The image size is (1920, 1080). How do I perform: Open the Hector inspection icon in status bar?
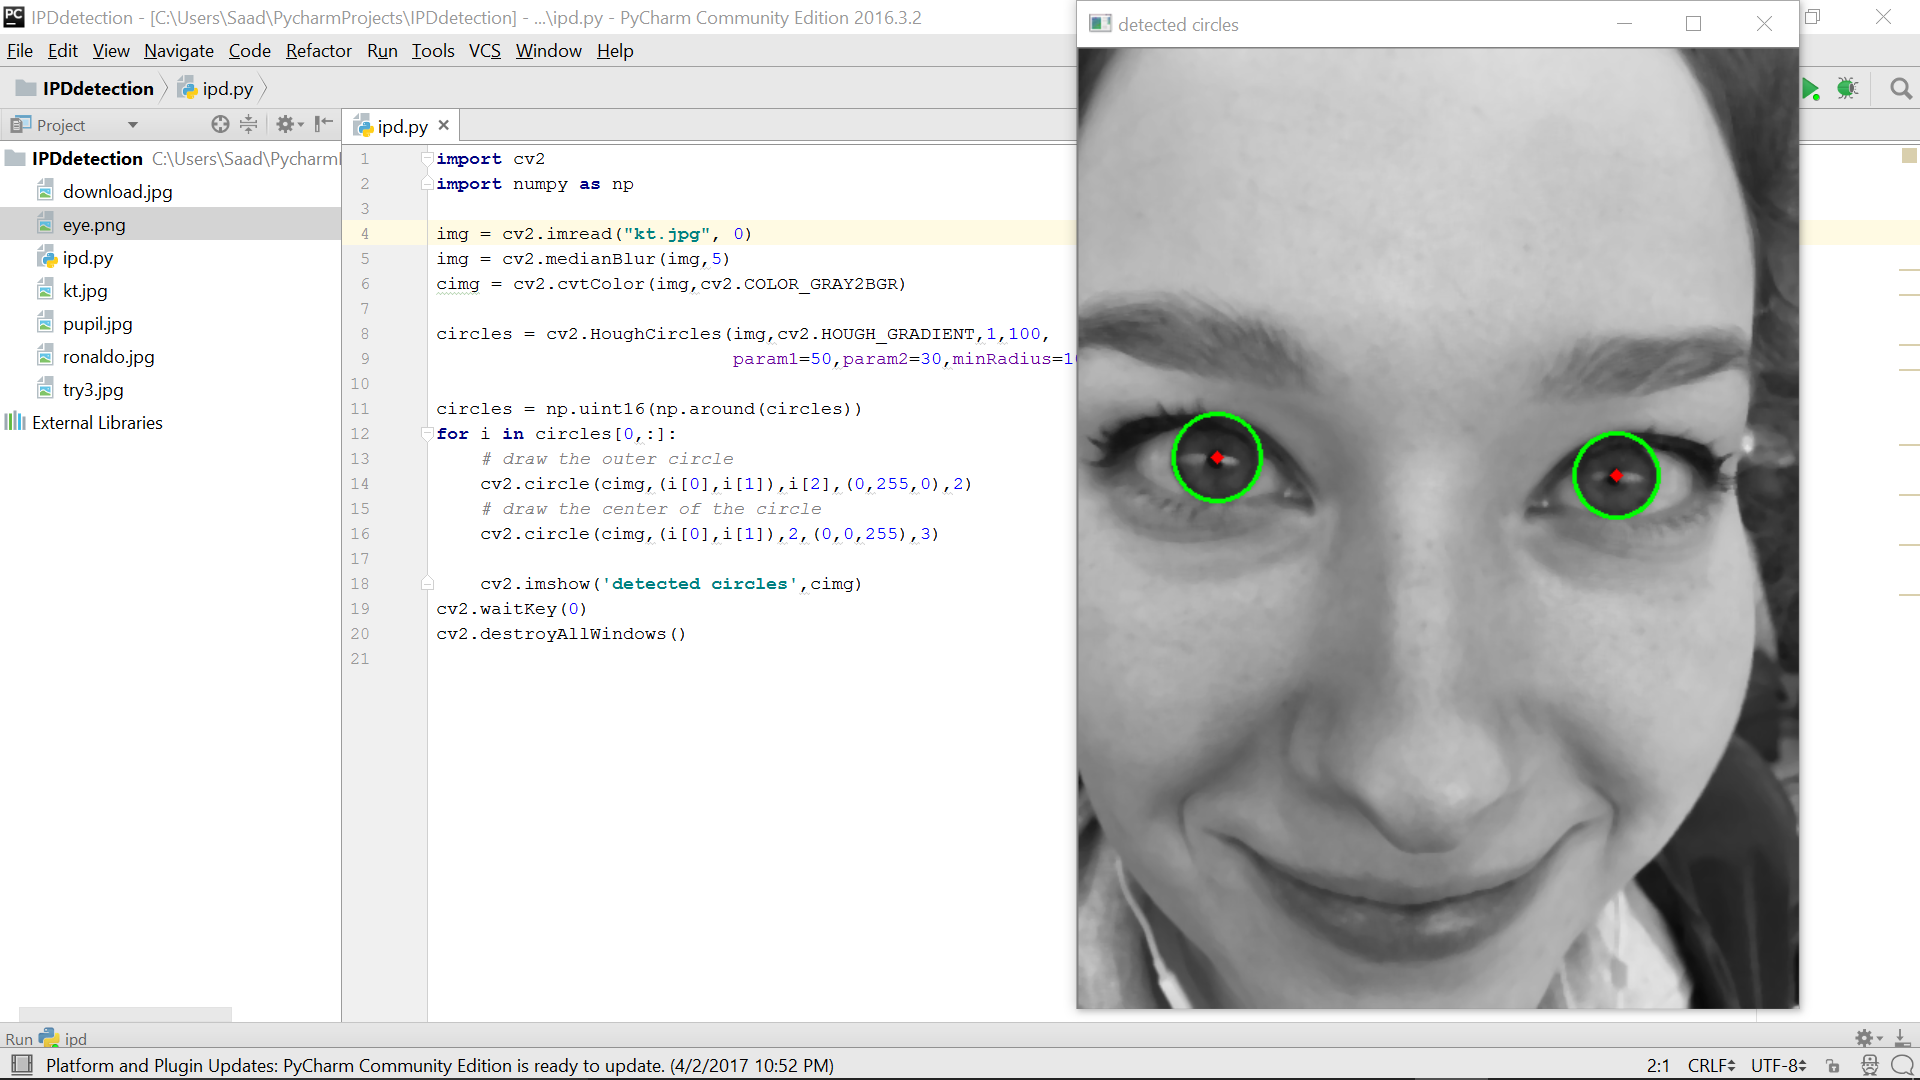coord(1869,1066)
